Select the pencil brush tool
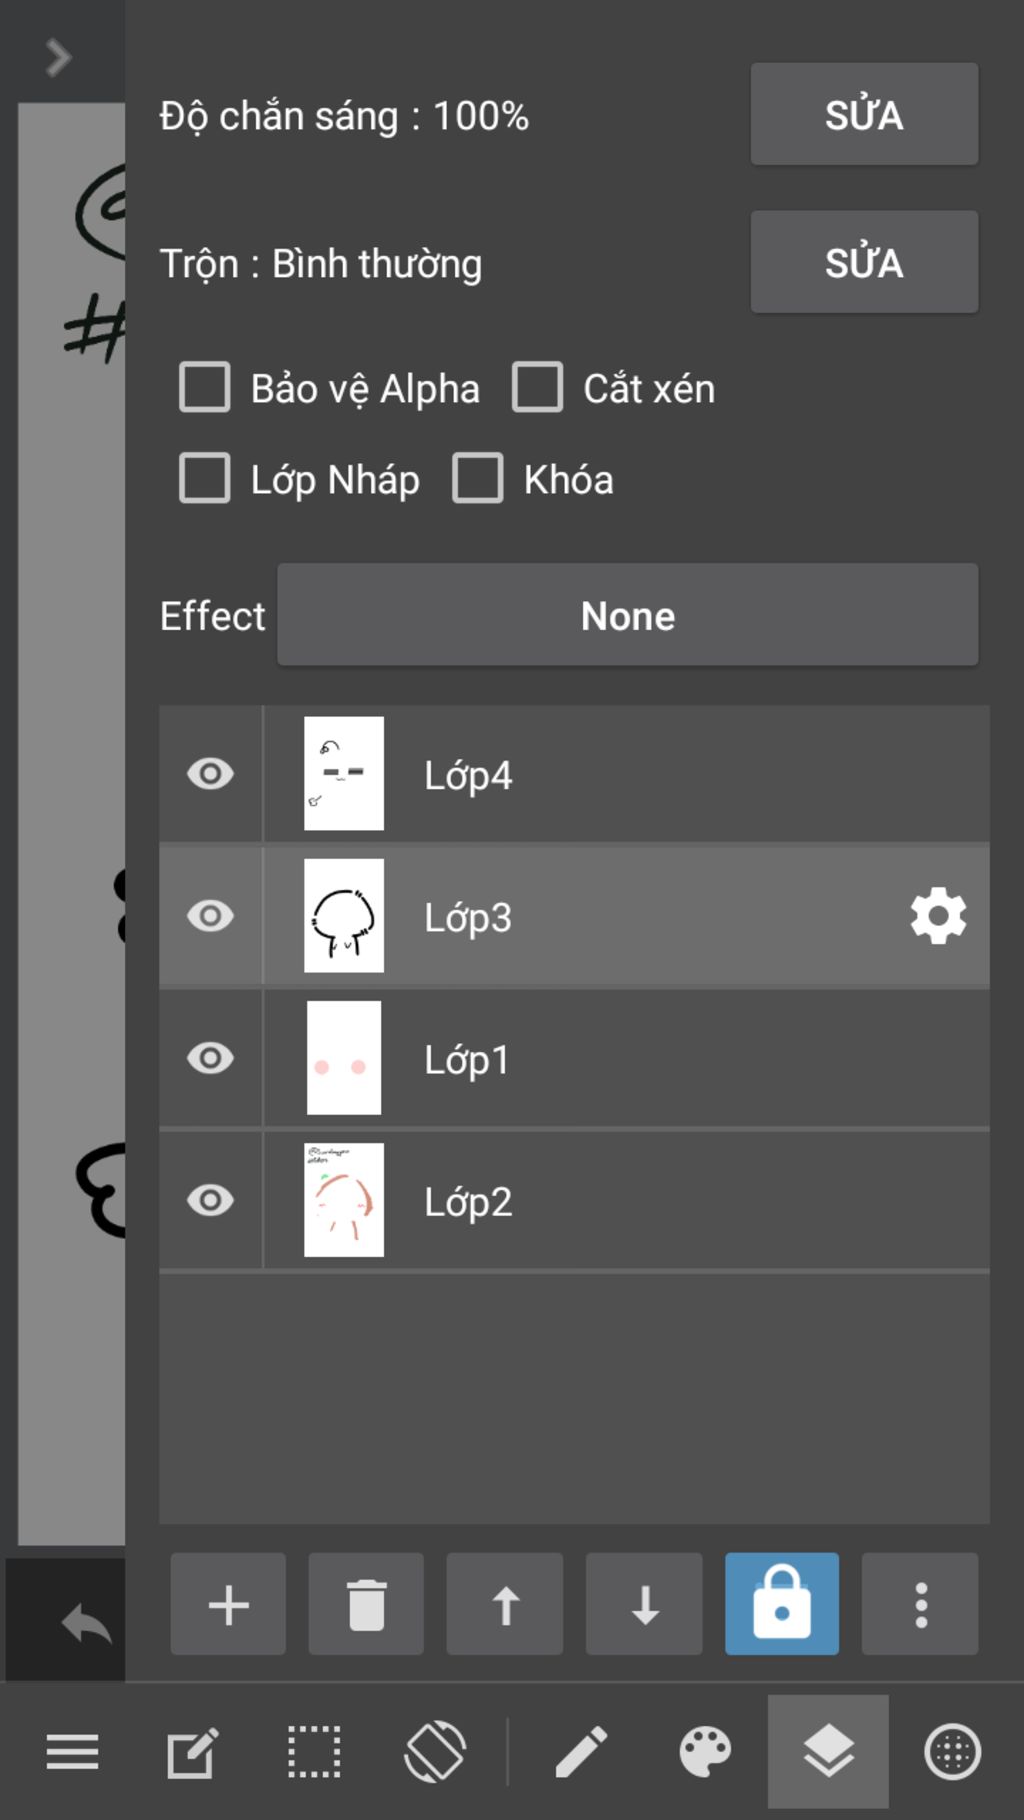Viewport: 1024px width, 1820px height. tap(581, 1752)
